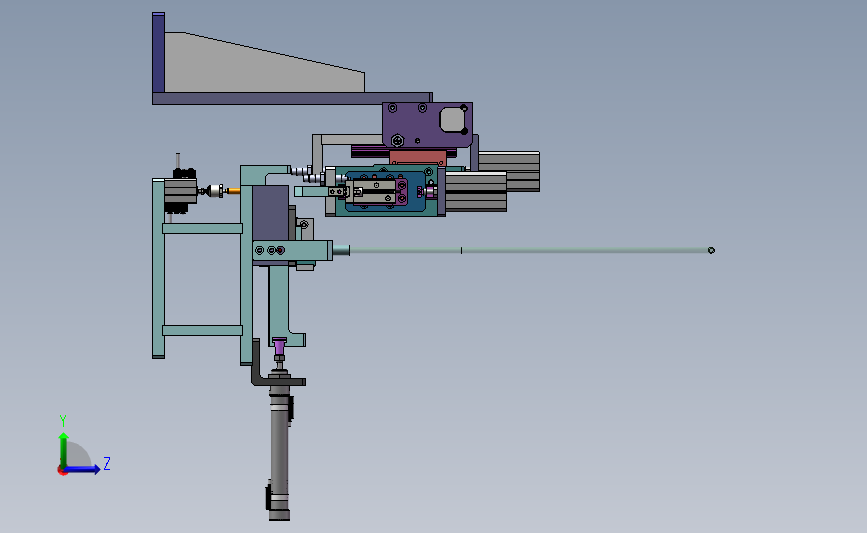
Task: Select the lower gray aluminum extrusion block
Action: (476, 191)
